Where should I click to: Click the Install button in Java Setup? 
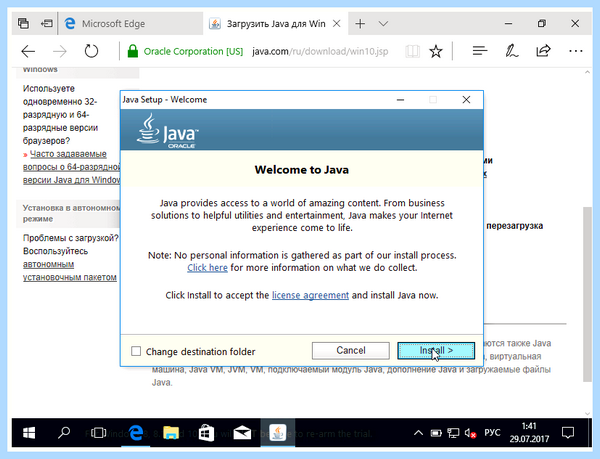[436, 350]
